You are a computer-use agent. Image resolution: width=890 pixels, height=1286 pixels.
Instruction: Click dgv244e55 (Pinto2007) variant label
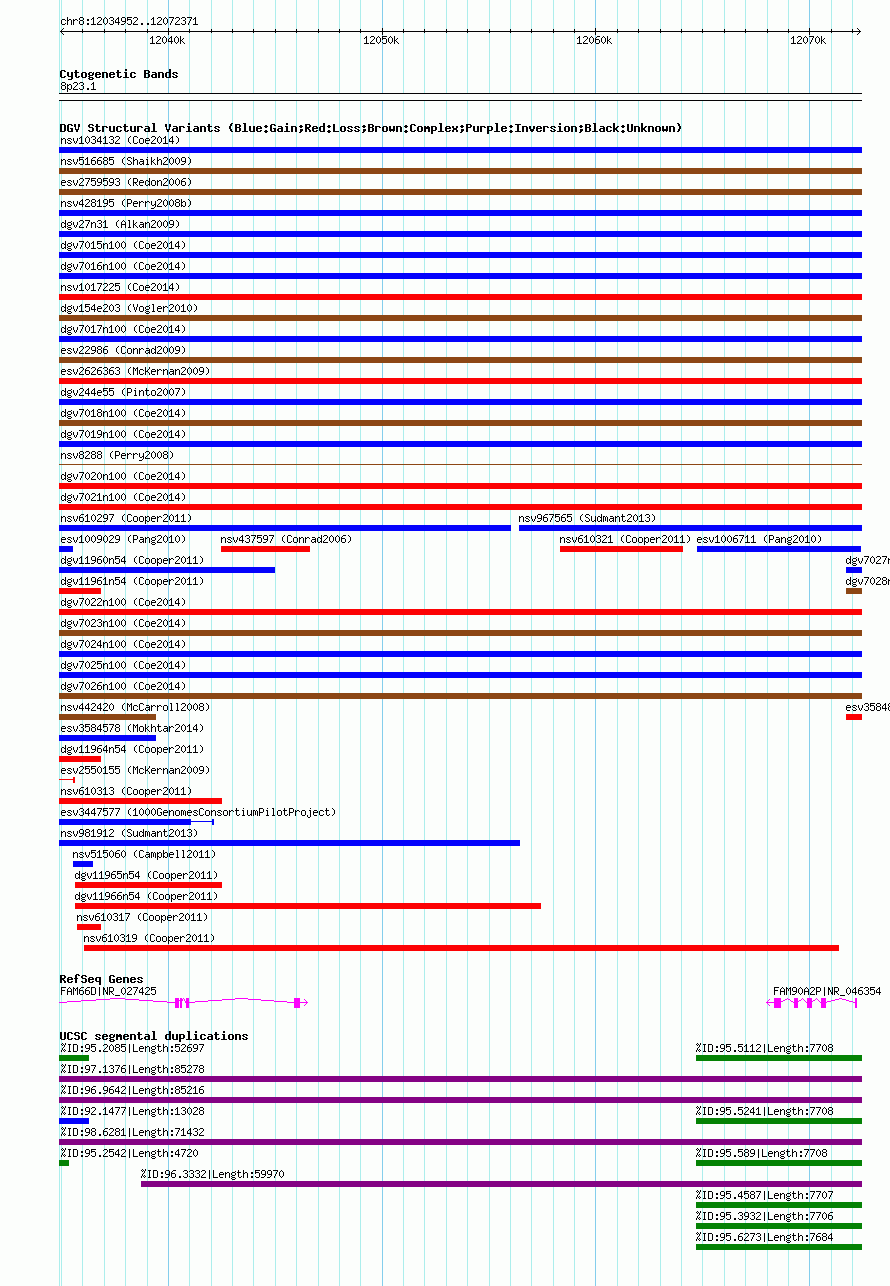(123, 392)
